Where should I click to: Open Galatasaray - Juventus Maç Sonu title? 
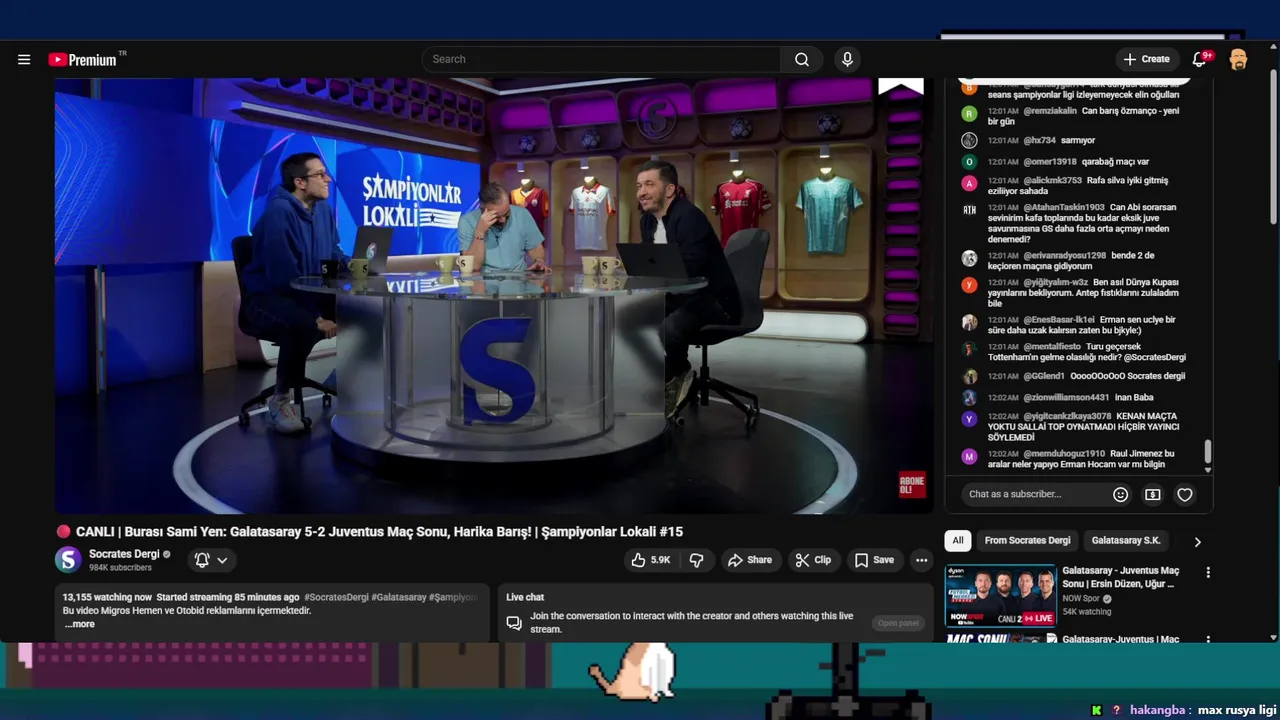tap(1121, 577)
